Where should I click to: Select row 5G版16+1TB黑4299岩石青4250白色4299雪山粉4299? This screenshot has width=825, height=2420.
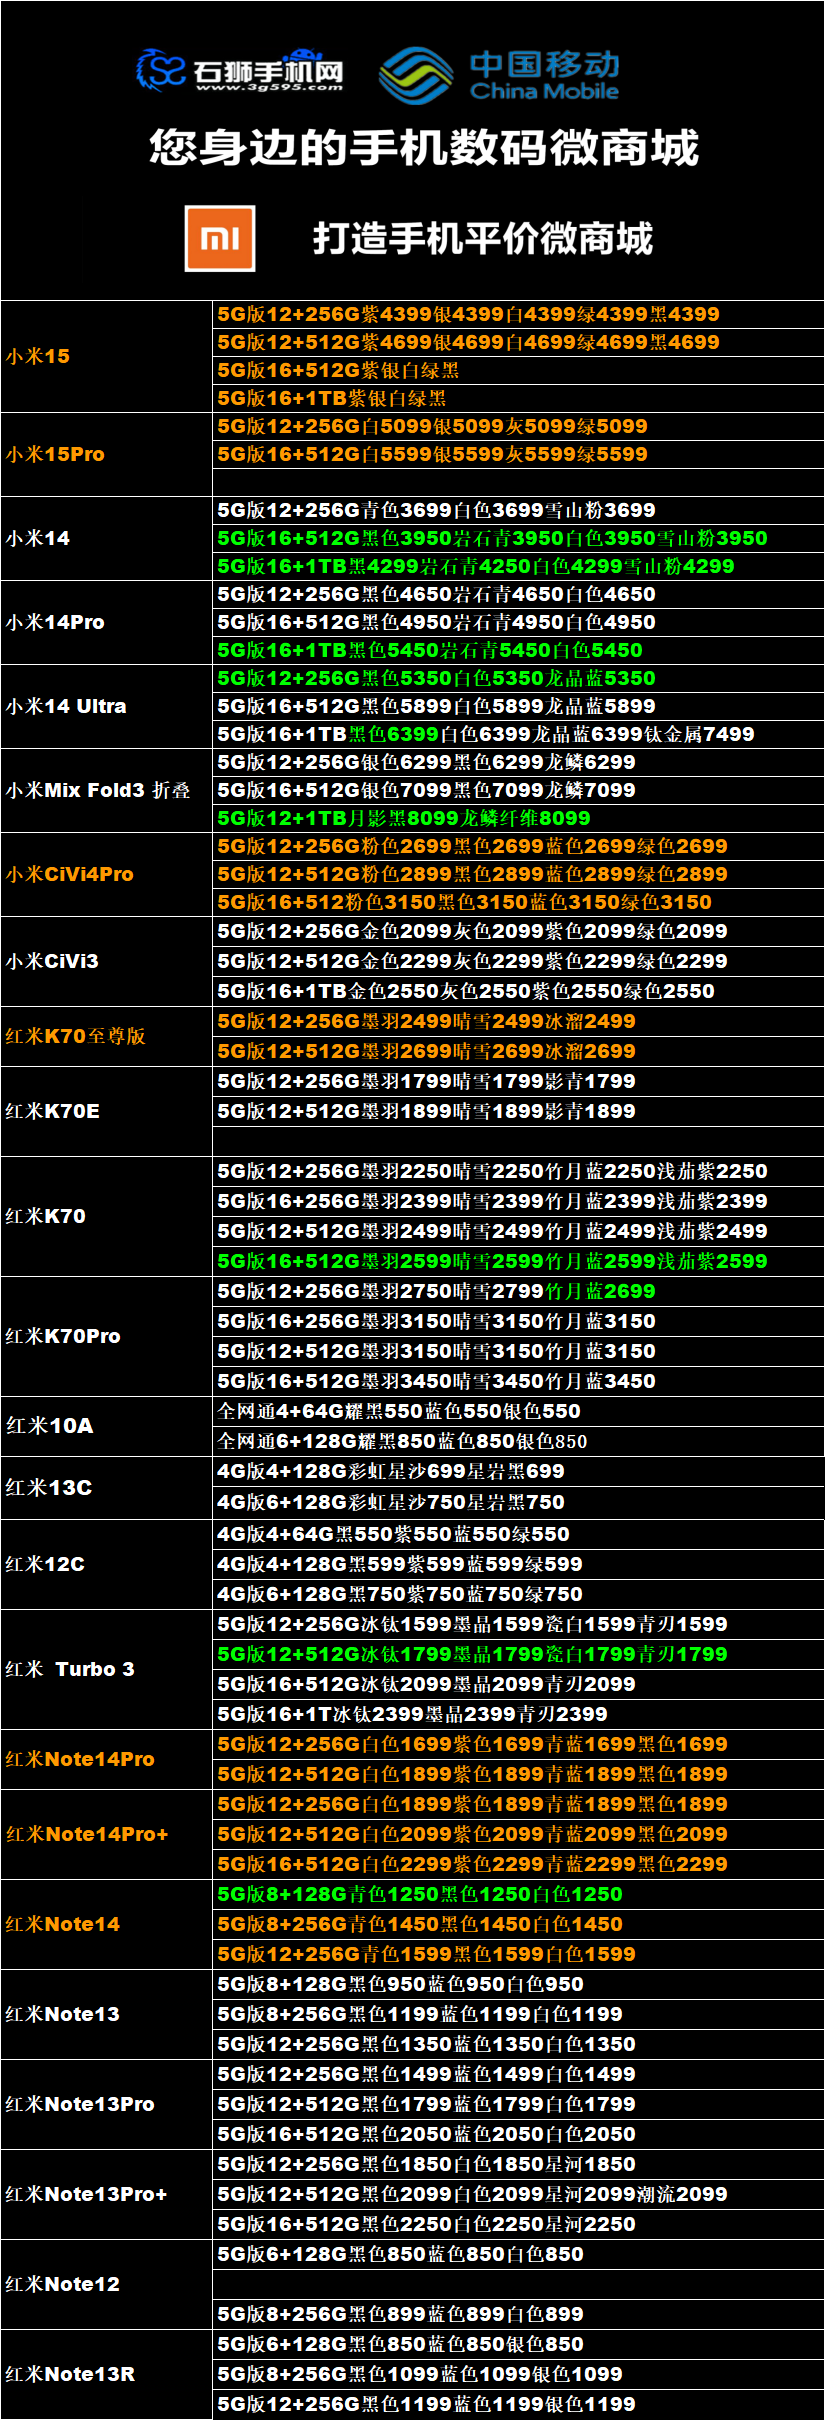[518, 566]
